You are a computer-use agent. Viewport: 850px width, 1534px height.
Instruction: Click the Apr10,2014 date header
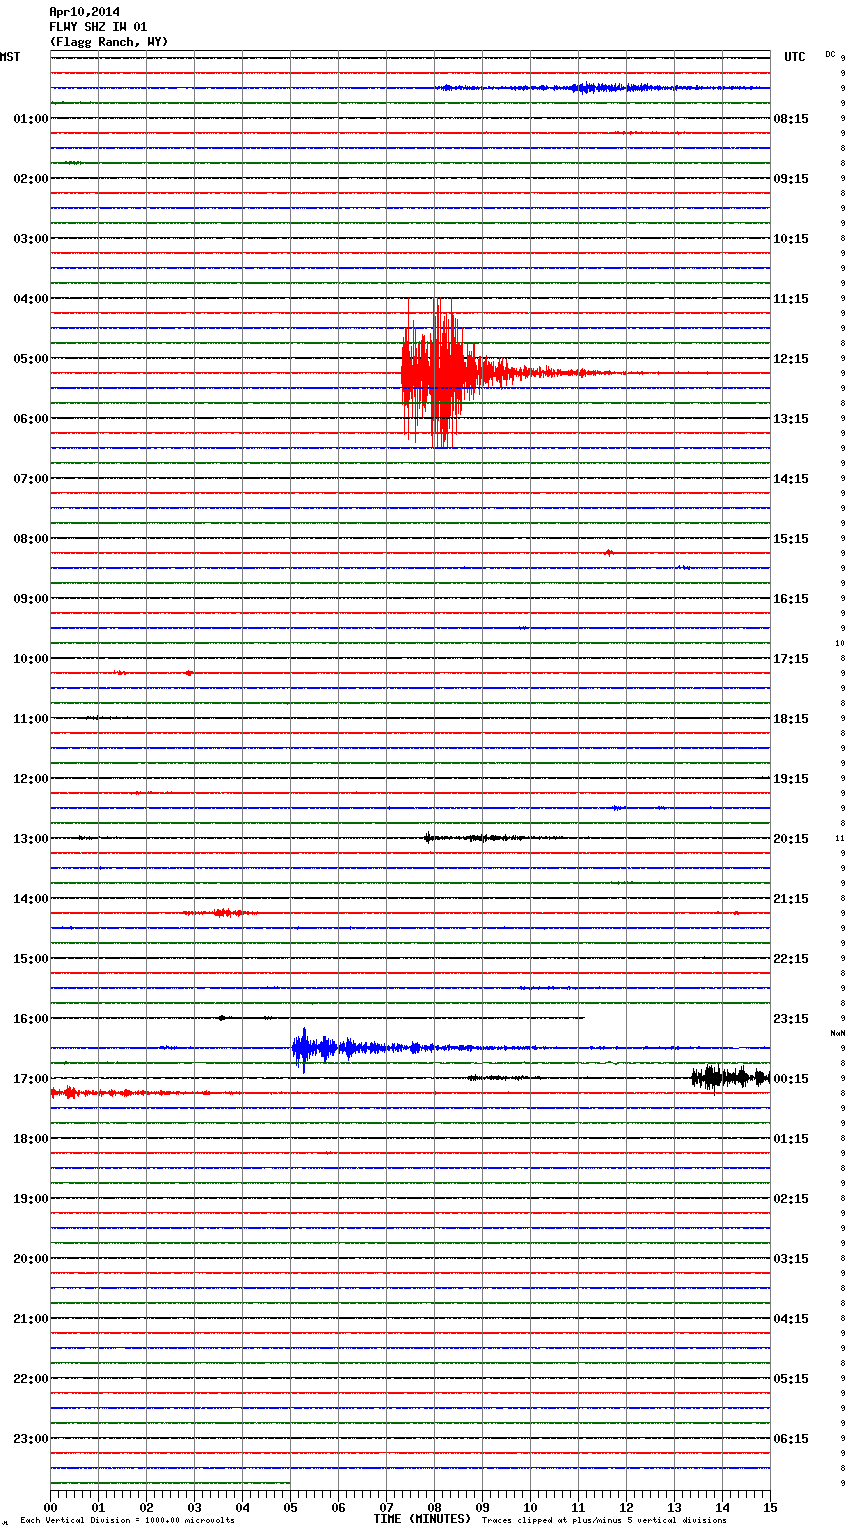(x=84, y=12)
